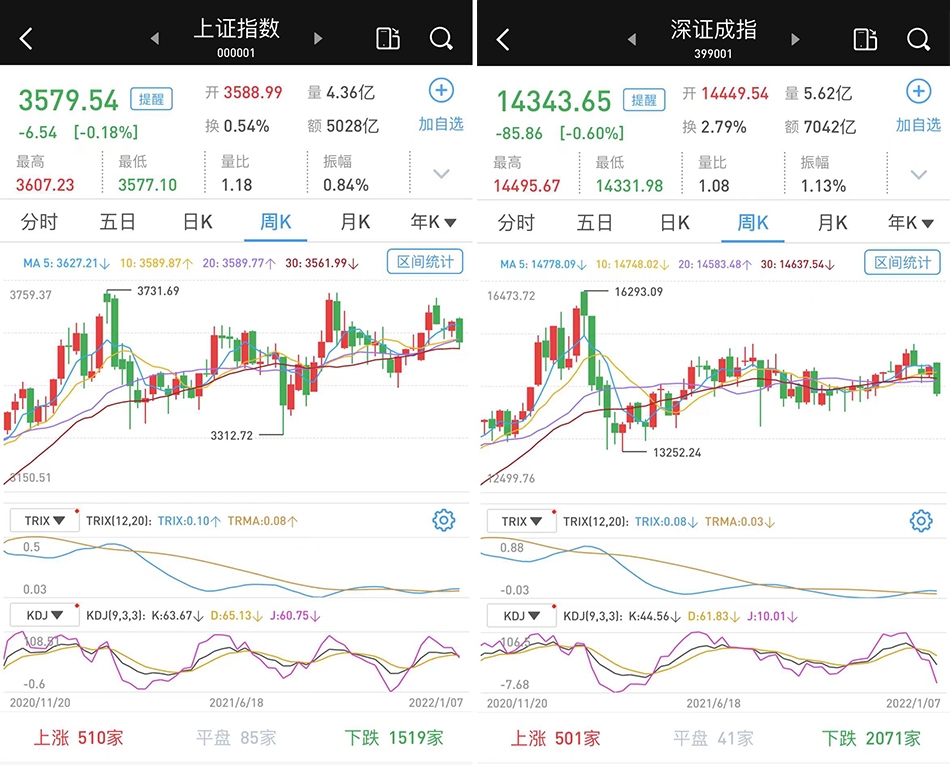Select 月K tab on 上证指数
This screenshot has width=950, height=765.
coord(355,222)
